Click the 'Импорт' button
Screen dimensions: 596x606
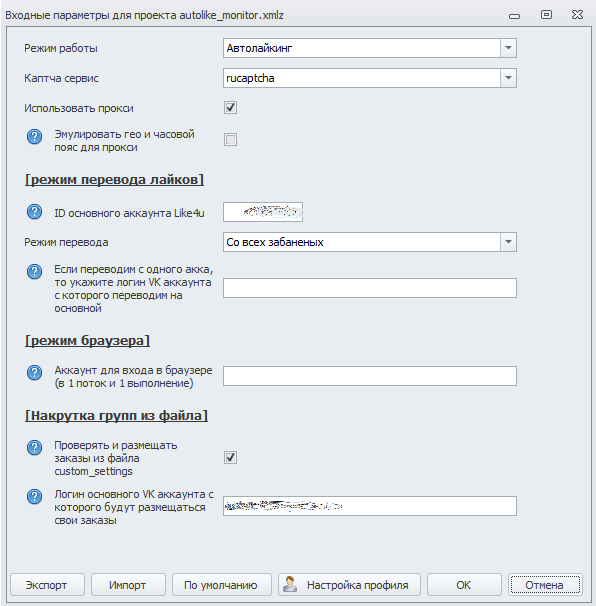pos(128,585)
